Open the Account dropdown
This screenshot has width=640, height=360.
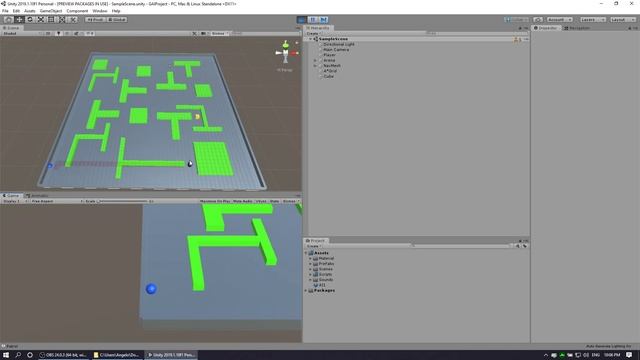tap(559, 20)
